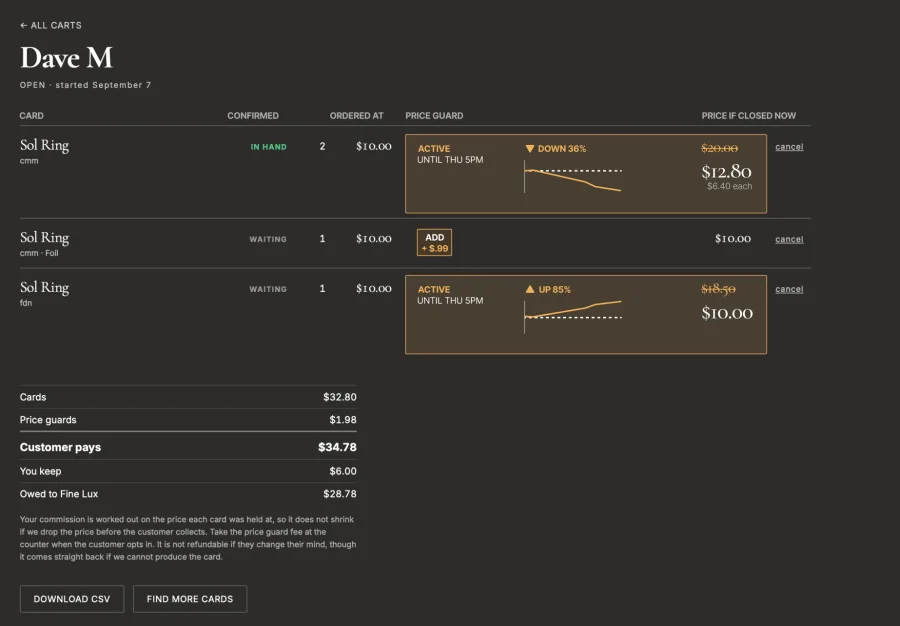Click the IN HAND status label
This screenshot has width=900, height=626.
tap(269, 147)
